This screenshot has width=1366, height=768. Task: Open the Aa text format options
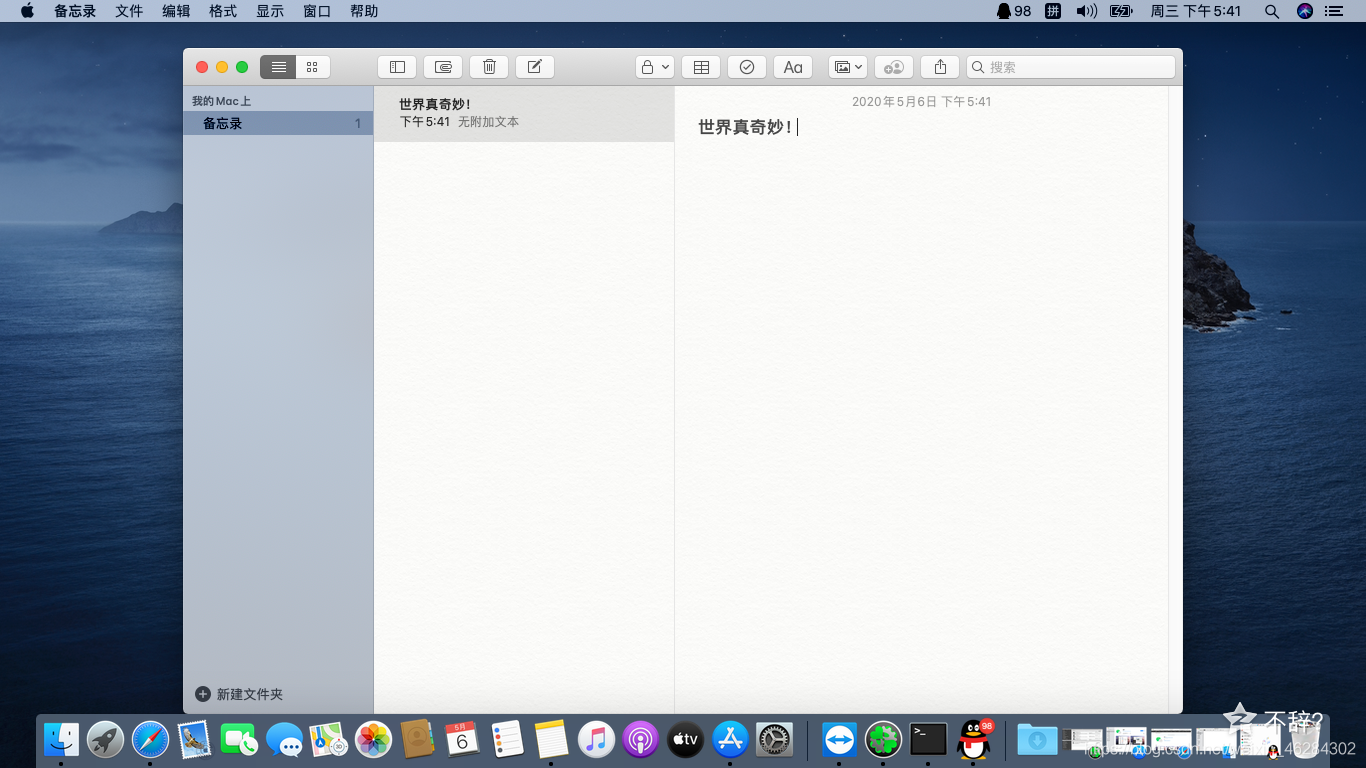pyautogui.click(x=793, y=67)
